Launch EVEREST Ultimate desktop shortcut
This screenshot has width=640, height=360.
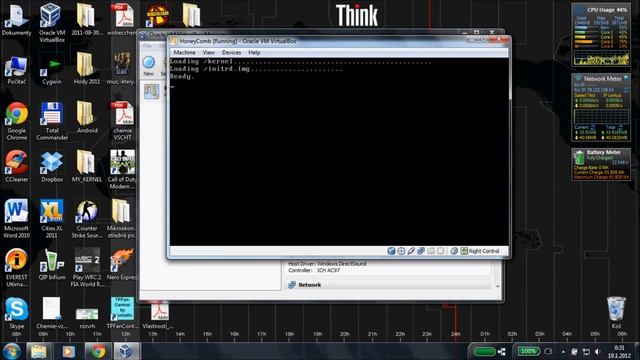coord(16,267)
